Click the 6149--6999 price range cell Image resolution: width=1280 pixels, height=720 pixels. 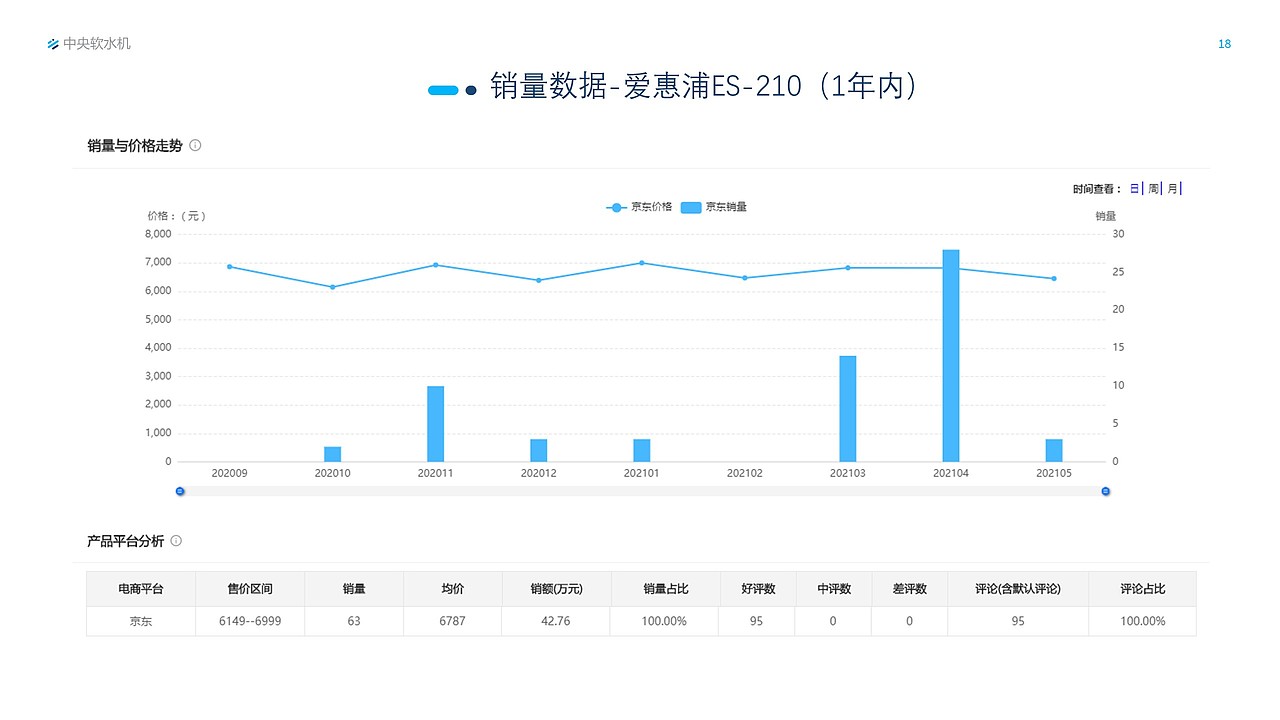250,621
